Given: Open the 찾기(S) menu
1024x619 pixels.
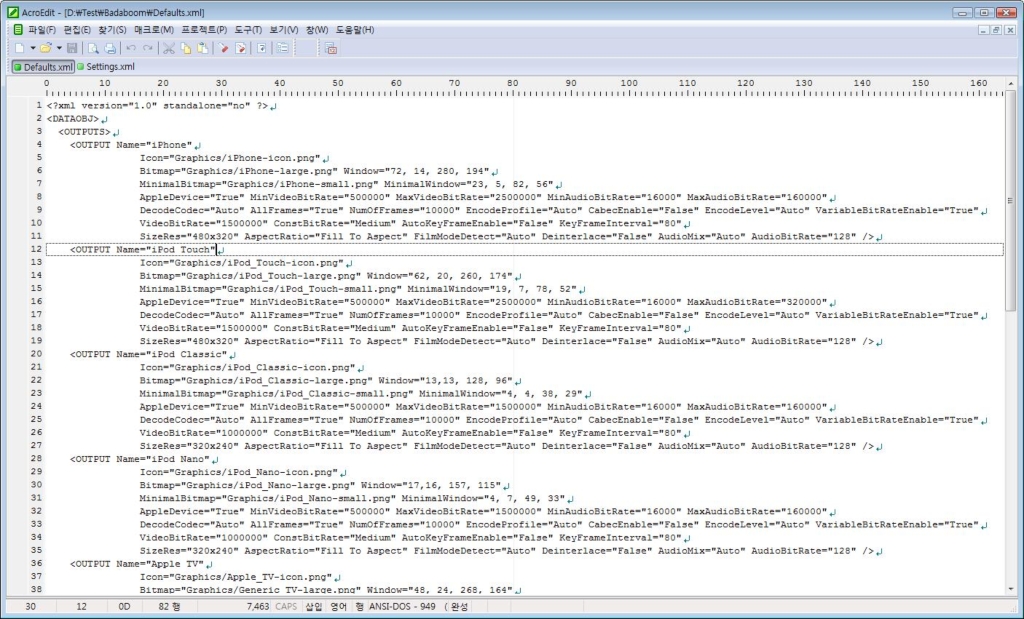Looking at the screenshot, I should coord(112,30).
